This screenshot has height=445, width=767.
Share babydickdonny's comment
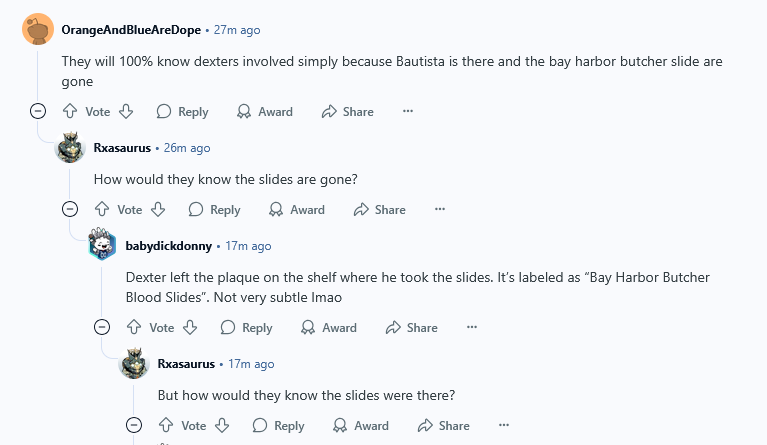(x=411, y=328)
